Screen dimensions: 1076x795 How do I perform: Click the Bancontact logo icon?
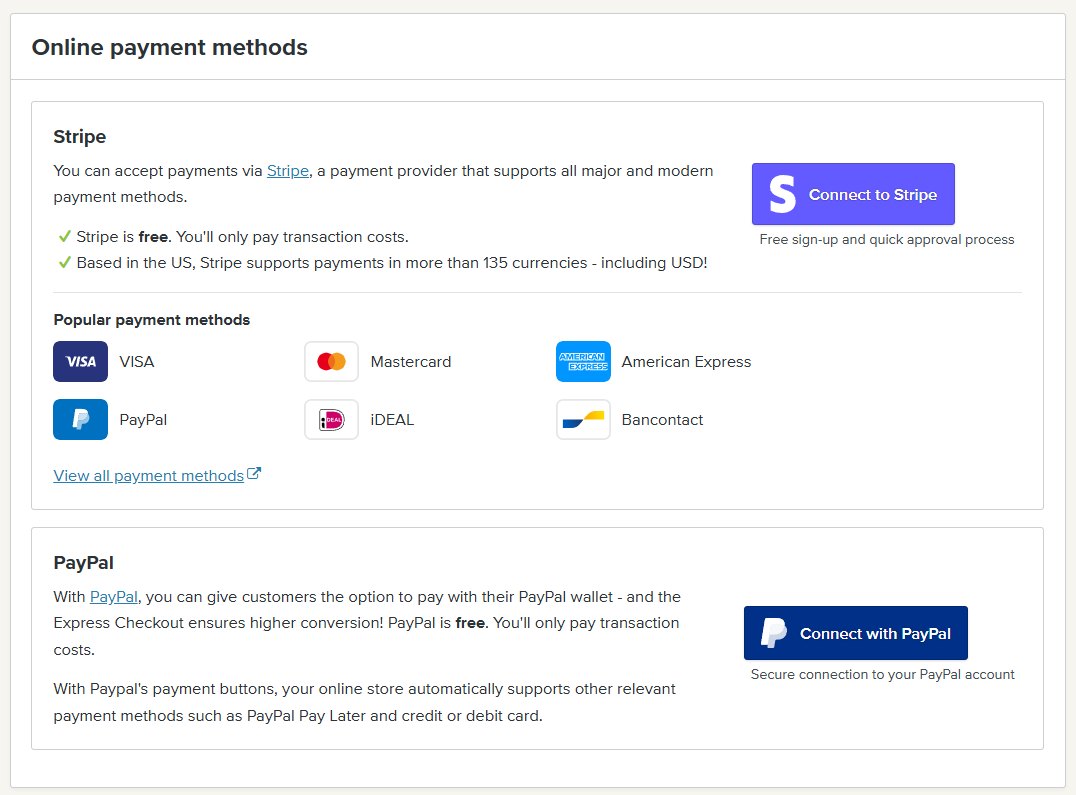tap(583, 420)
